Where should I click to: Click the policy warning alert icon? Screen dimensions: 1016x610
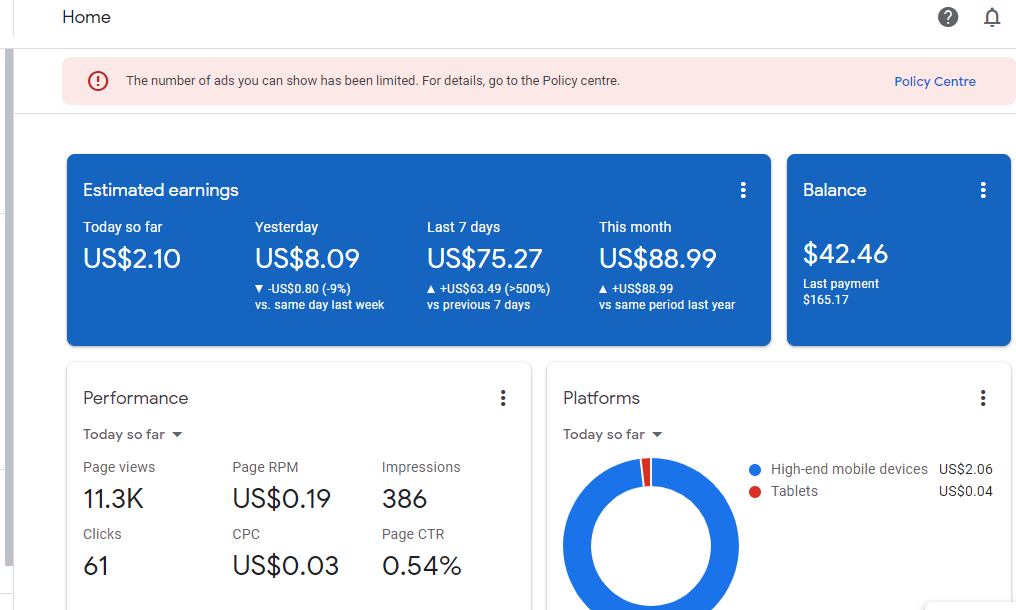point(97,81)
